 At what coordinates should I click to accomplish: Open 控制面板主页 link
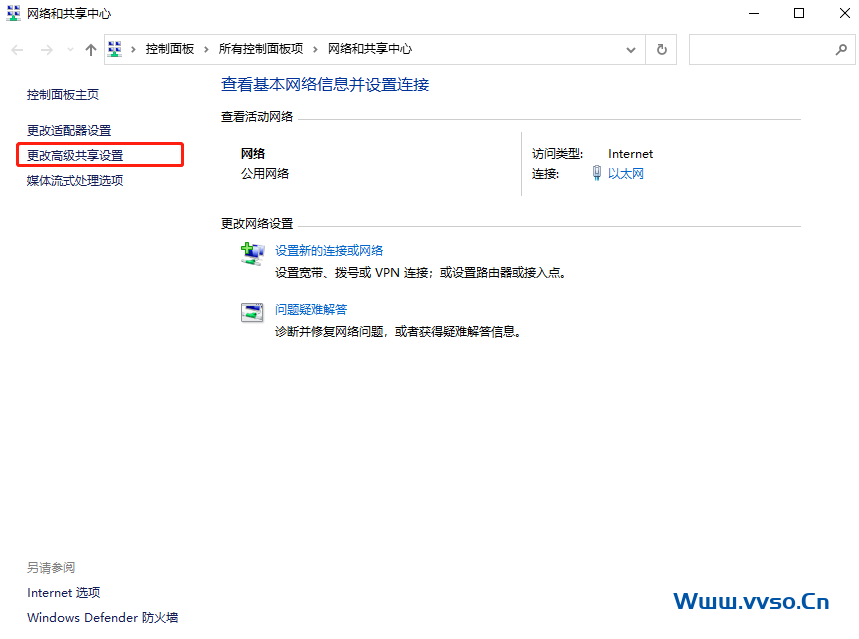pyautogui.click(x=63, y=95)
